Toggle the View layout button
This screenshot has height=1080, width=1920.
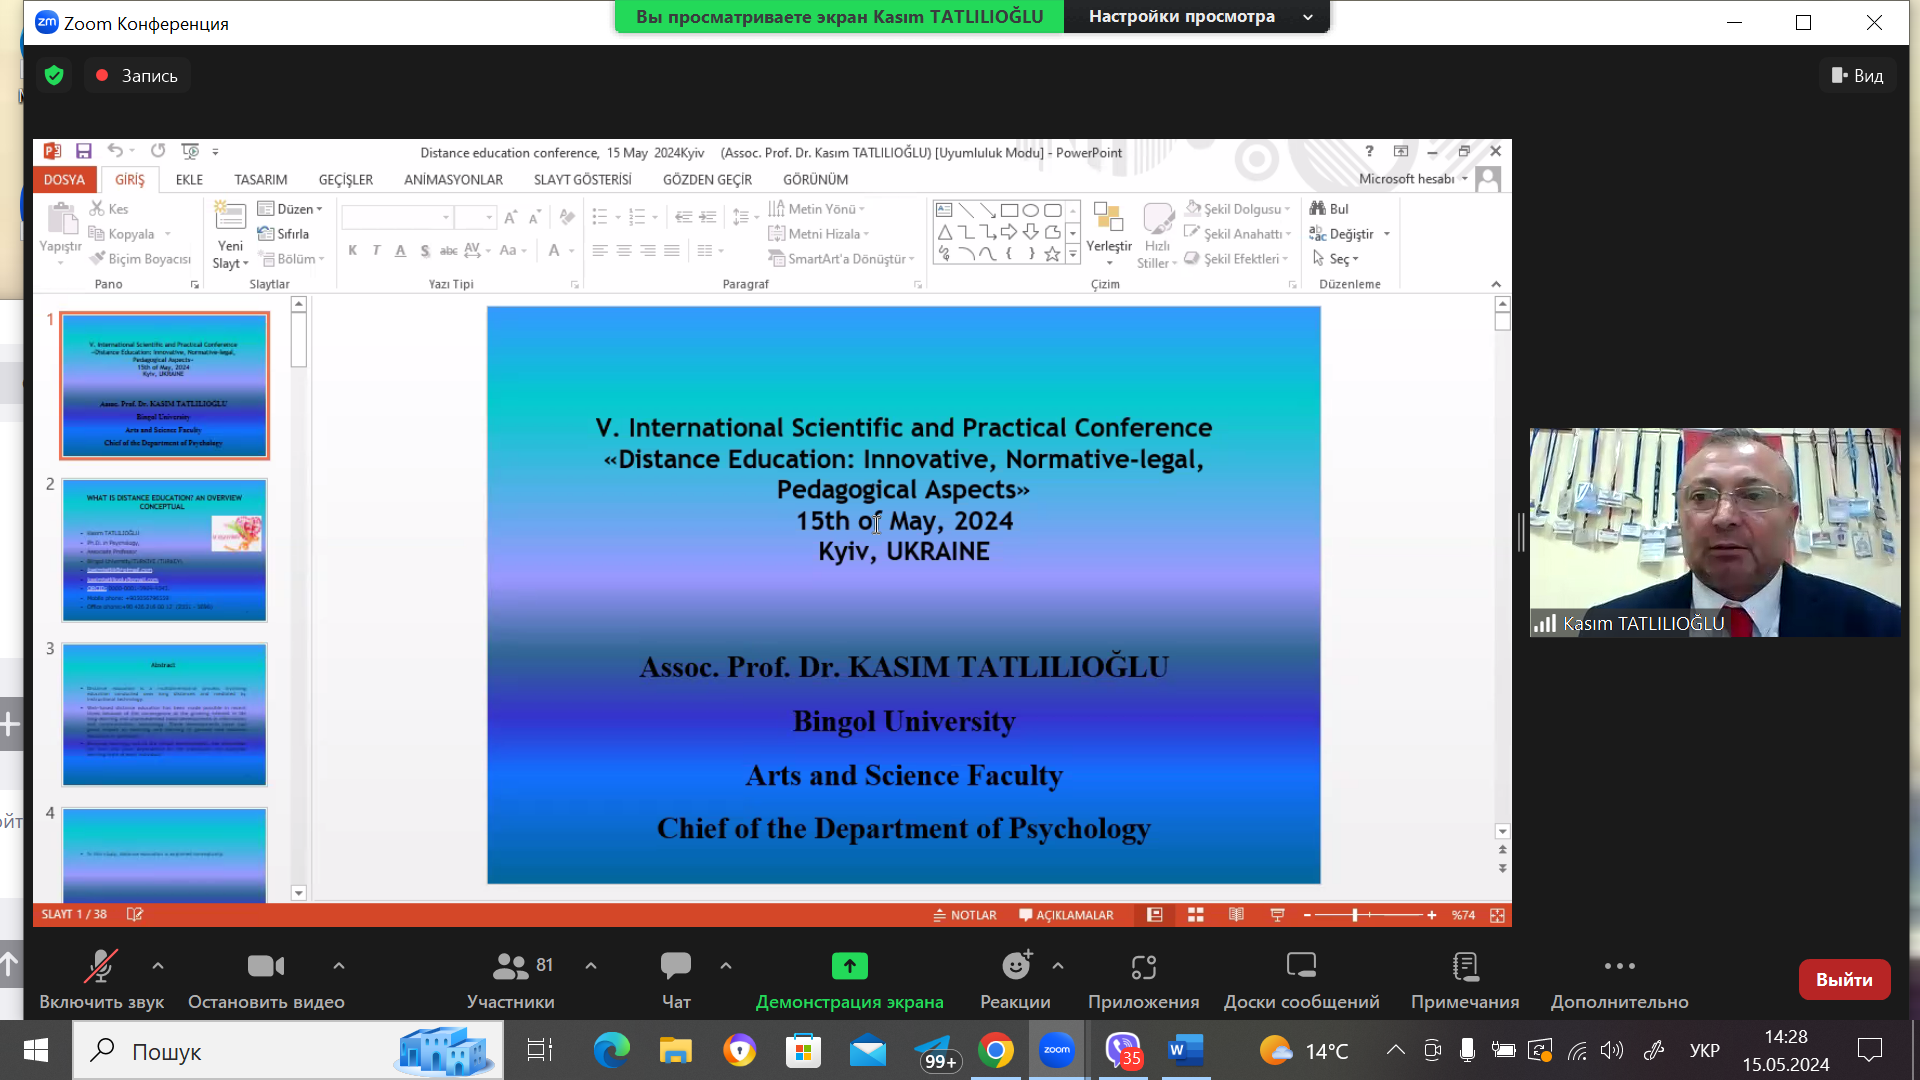[x=1857, y=75]
